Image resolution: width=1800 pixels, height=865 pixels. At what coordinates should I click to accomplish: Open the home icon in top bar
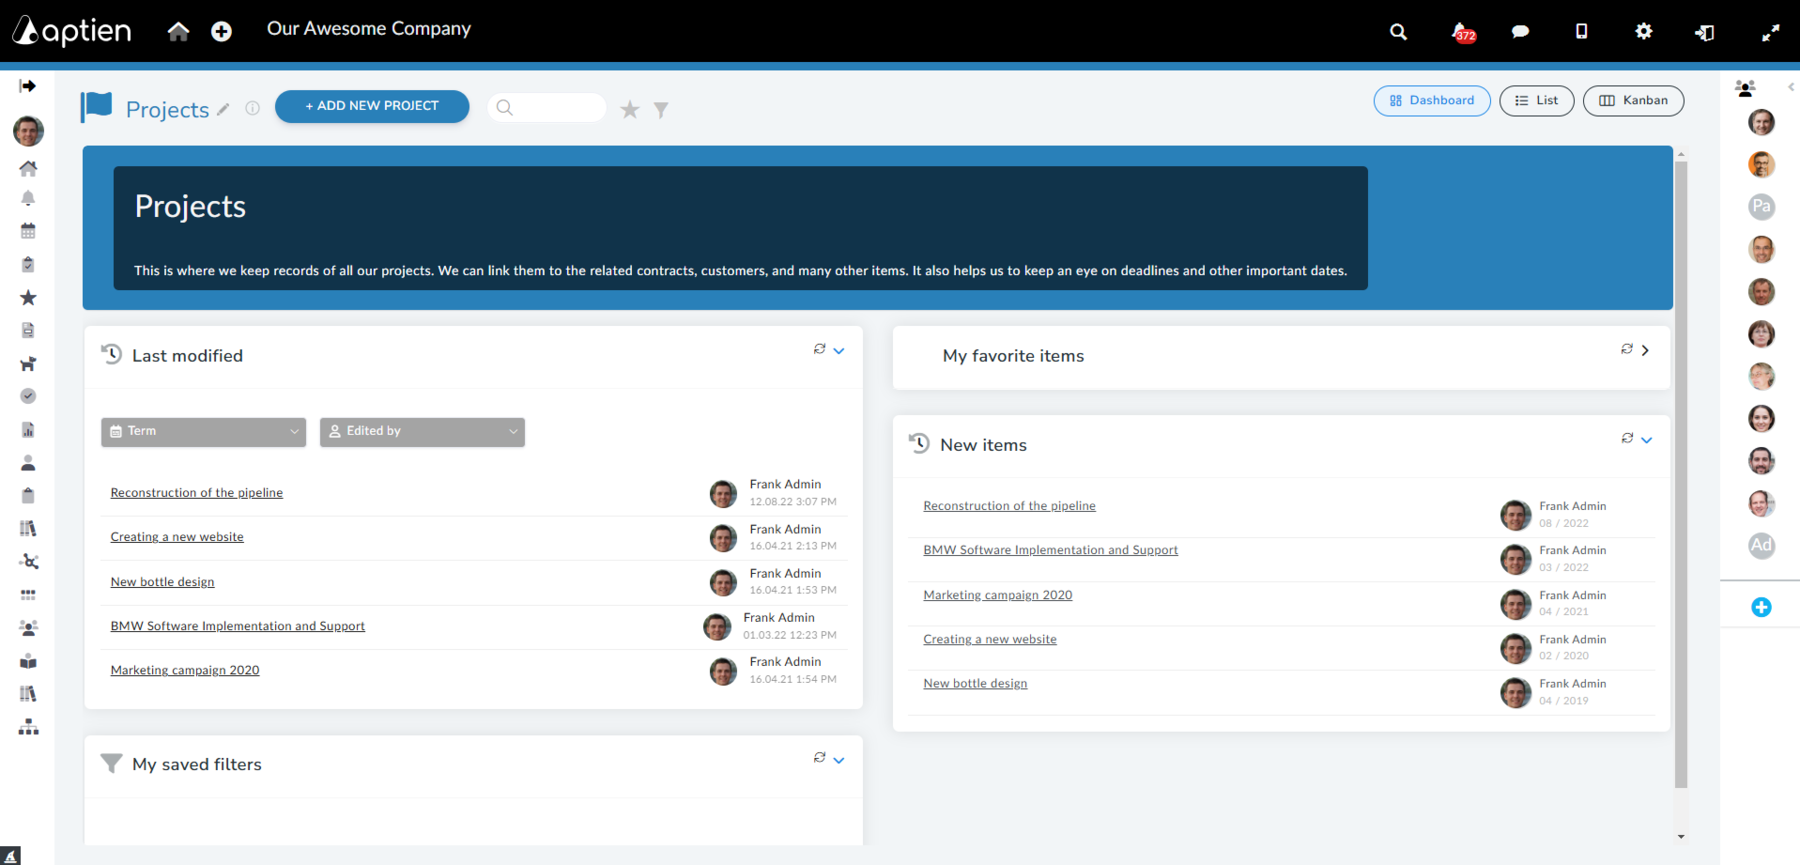pyautogui.click(x=178, y=32)
